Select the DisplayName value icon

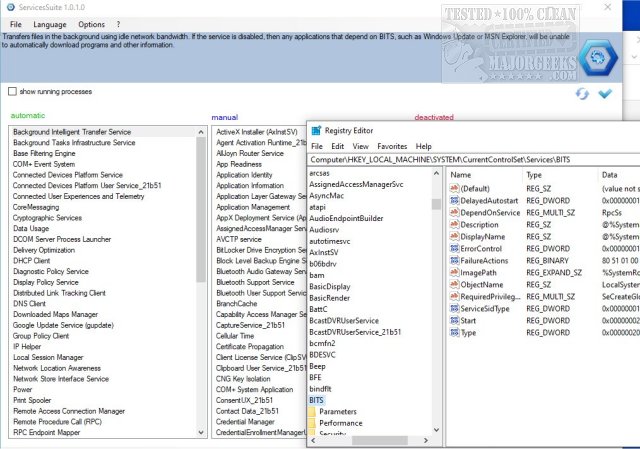(x=454, y=236)
